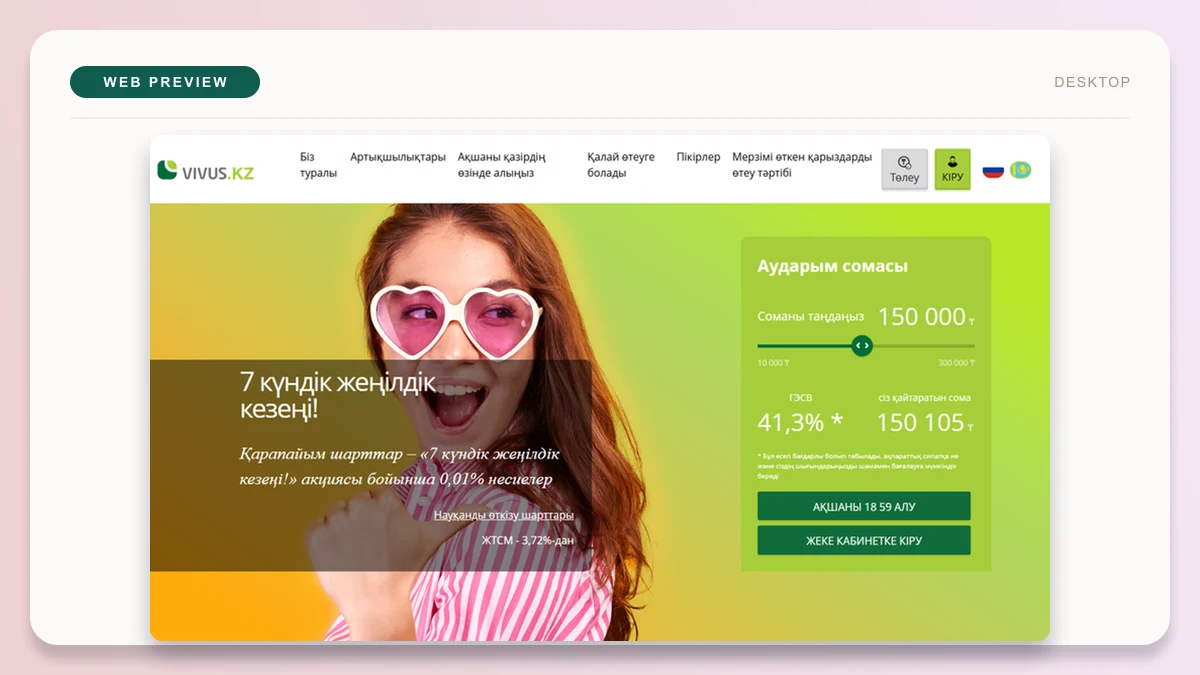
Task: Open the Артықшылықтары menu item
Action: coord(398,157)
